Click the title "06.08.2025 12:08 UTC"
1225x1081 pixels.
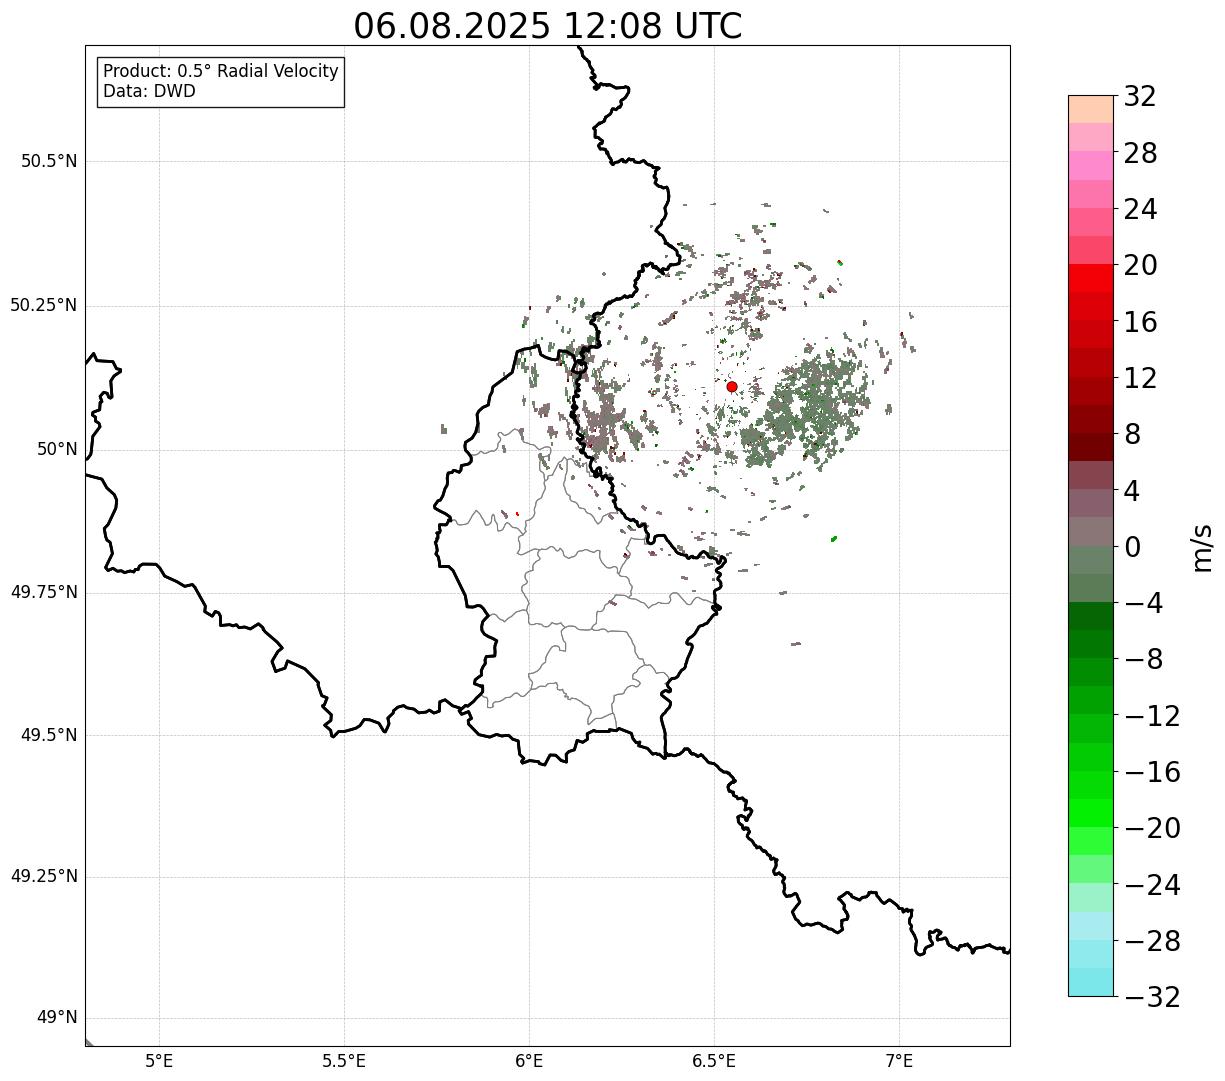pos(548,26)
